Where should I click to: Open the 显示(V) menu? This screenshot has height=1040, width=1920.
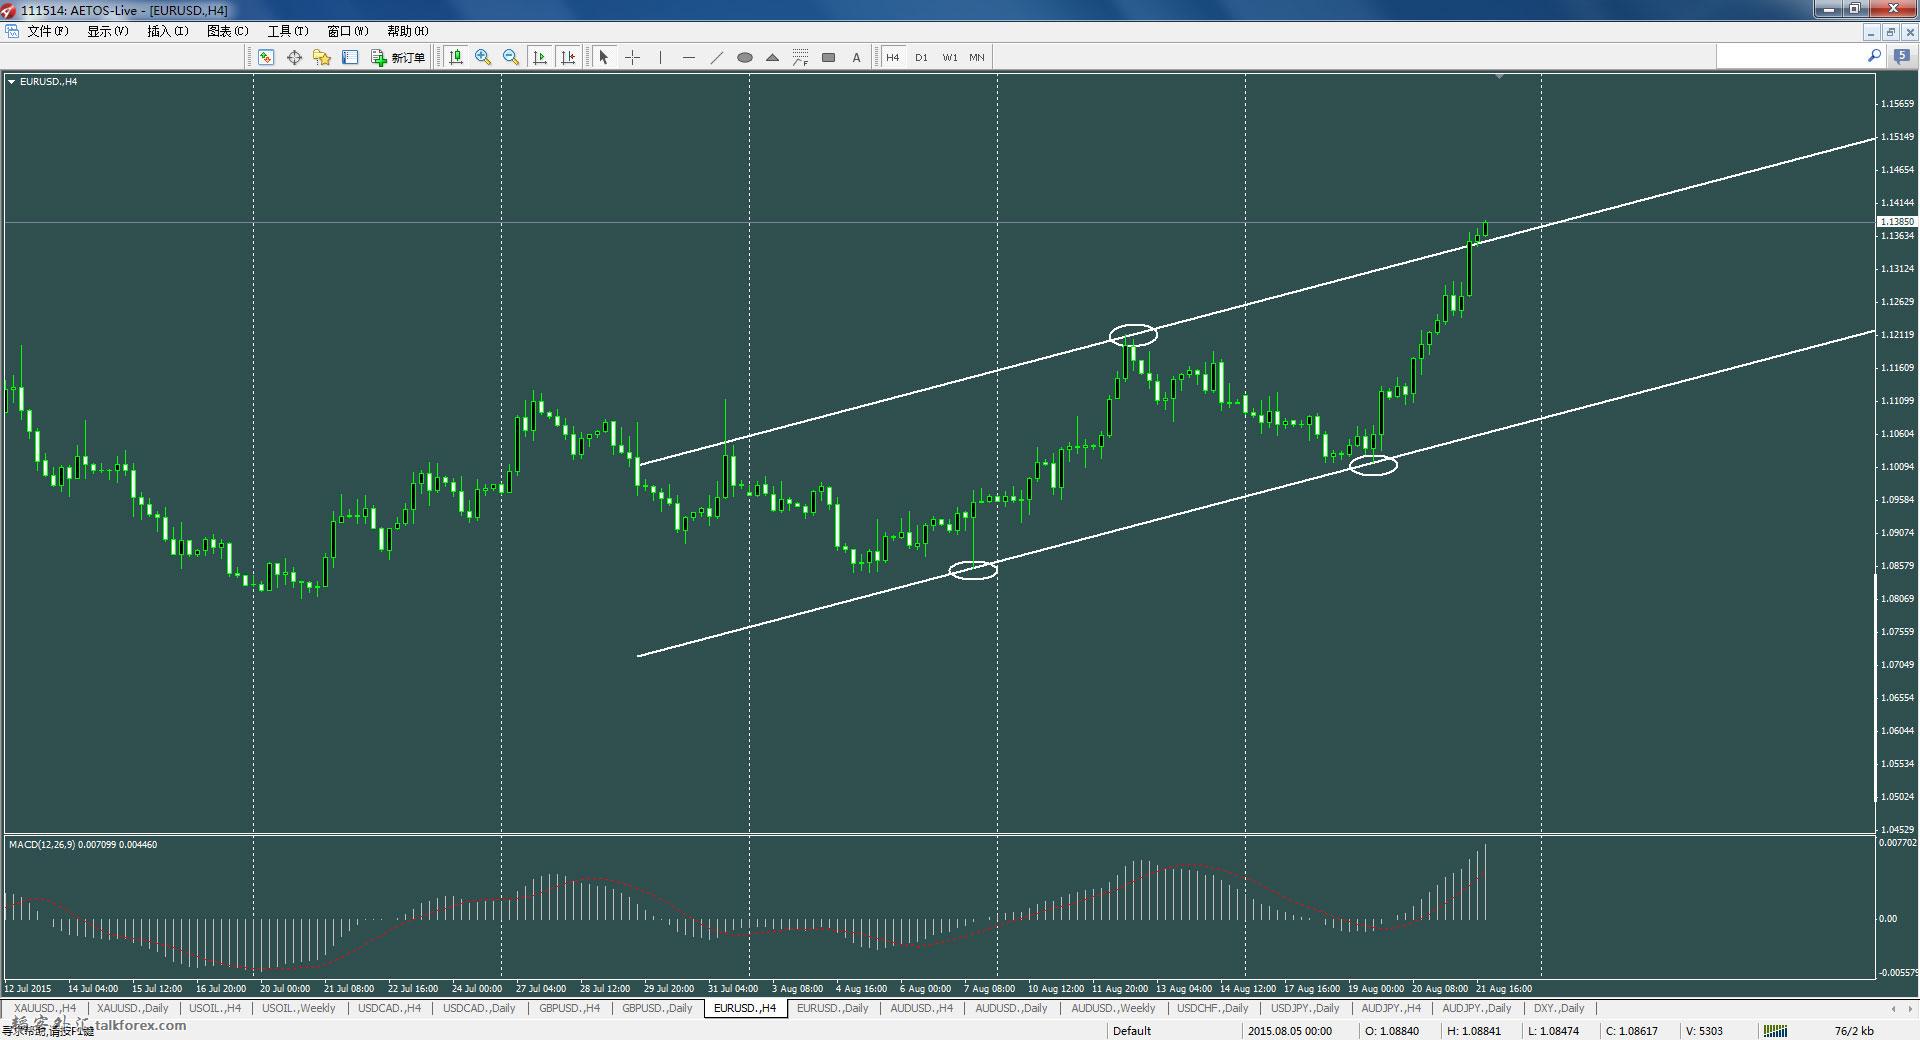click(x=107, y=31)
